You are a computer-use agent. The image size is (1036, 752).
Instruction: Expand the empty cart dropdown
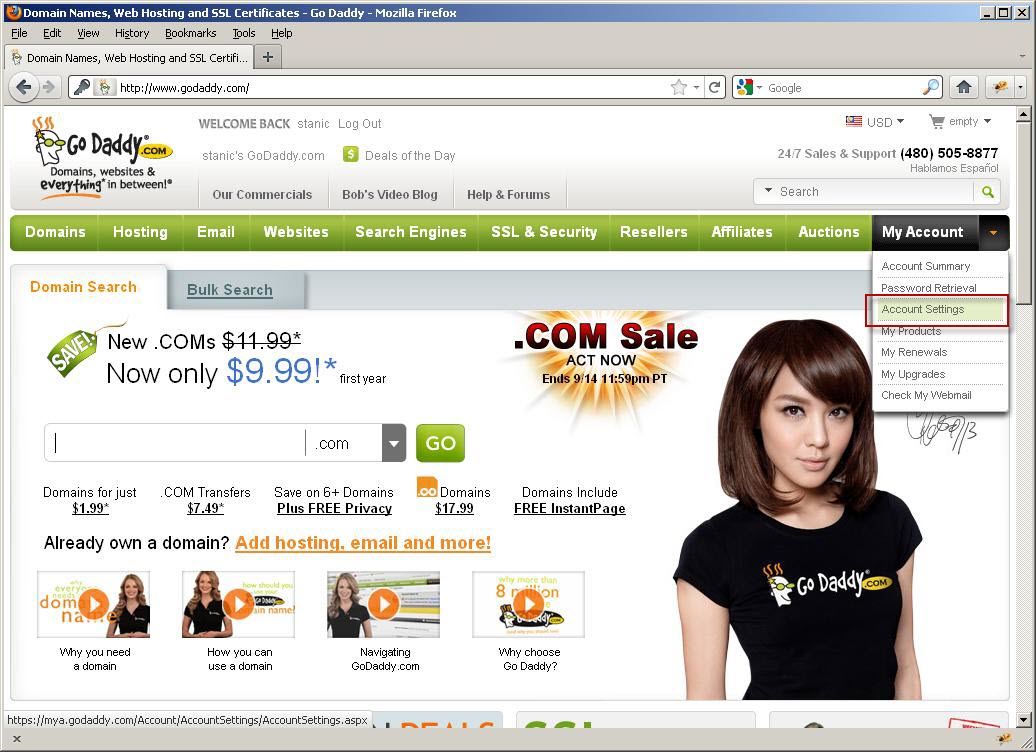[x=987, y=121]
